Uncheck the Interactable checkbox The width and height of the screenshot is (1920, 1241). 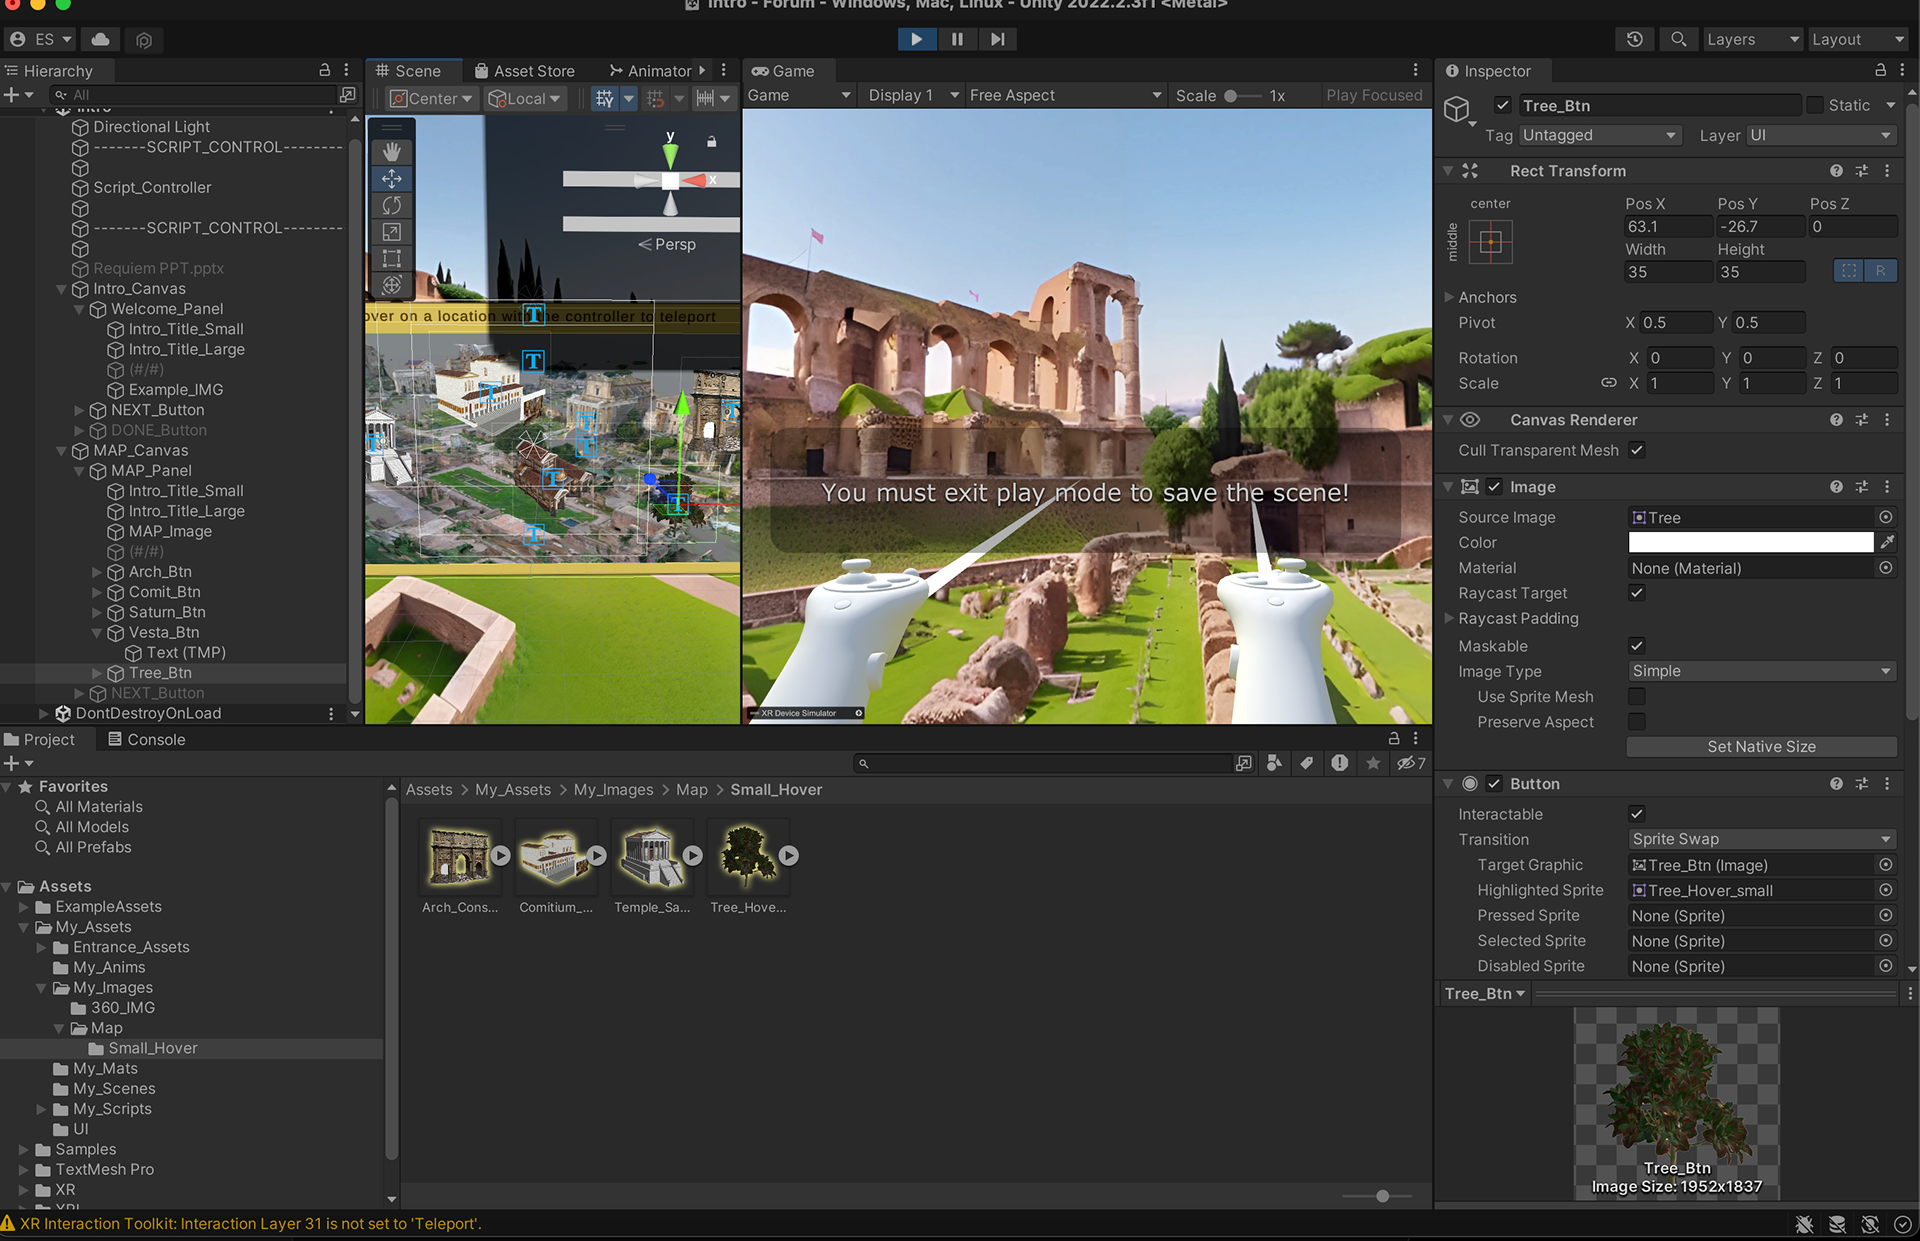coord(1637,814)
